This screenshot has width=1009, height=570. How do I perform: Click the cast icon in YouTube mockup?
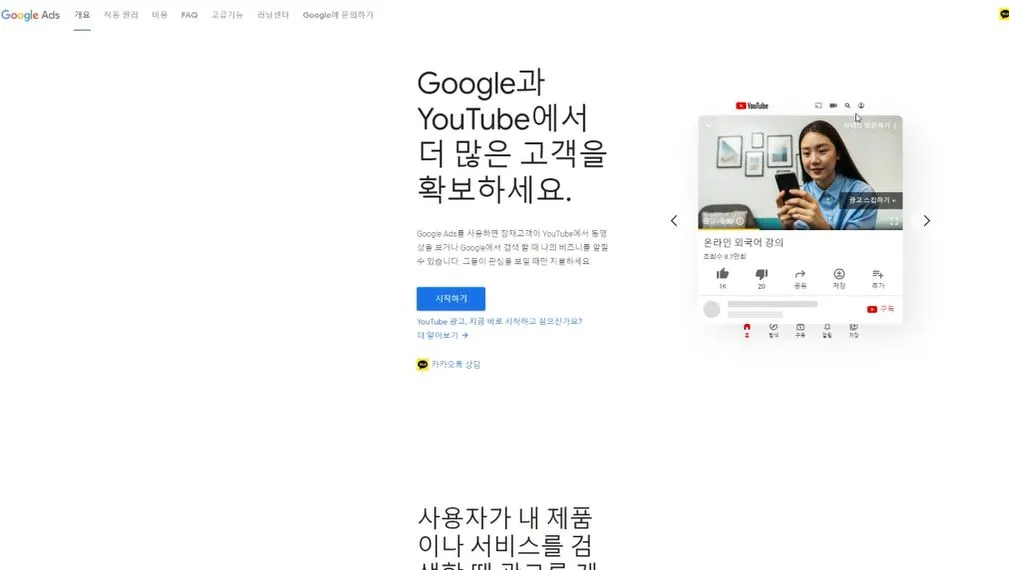tap(819, 106)
